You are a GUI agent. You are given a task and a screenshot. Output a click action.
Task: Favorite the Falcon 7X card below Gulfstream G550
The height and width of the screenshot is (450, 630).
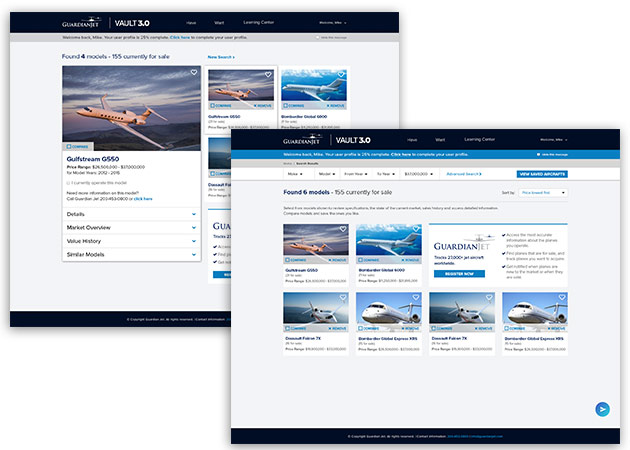343,298
